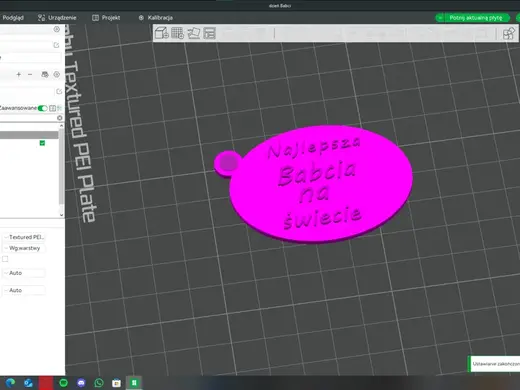The width and height of the screenshot is (520, 390).
Task: Click the plus icon to add filament
Action: coord(19,74)
